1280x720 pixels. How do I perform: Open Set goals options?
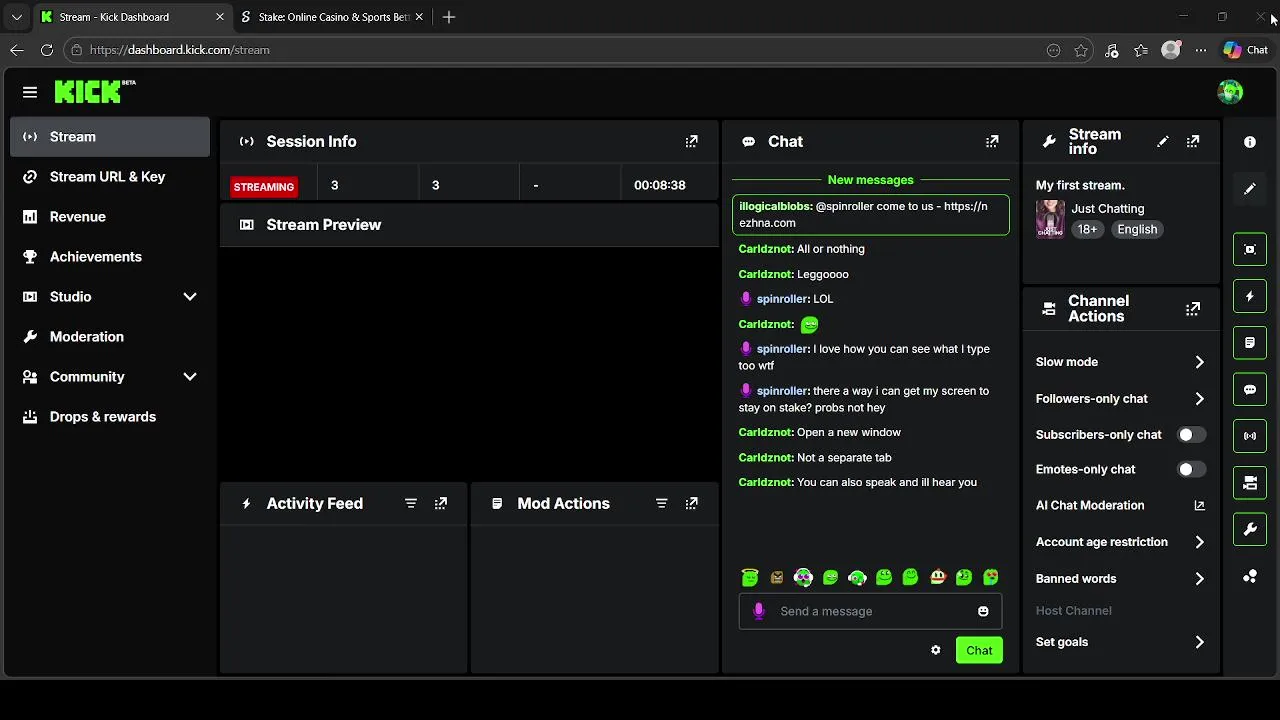pyautogui.click(x=1121, y=642)
